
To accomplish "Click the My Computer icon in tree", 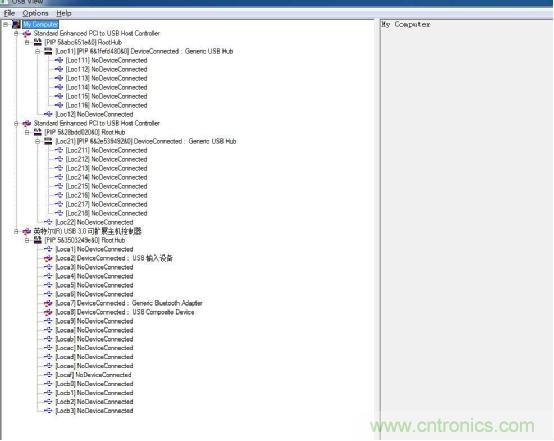I will click(x=16, y=24).
